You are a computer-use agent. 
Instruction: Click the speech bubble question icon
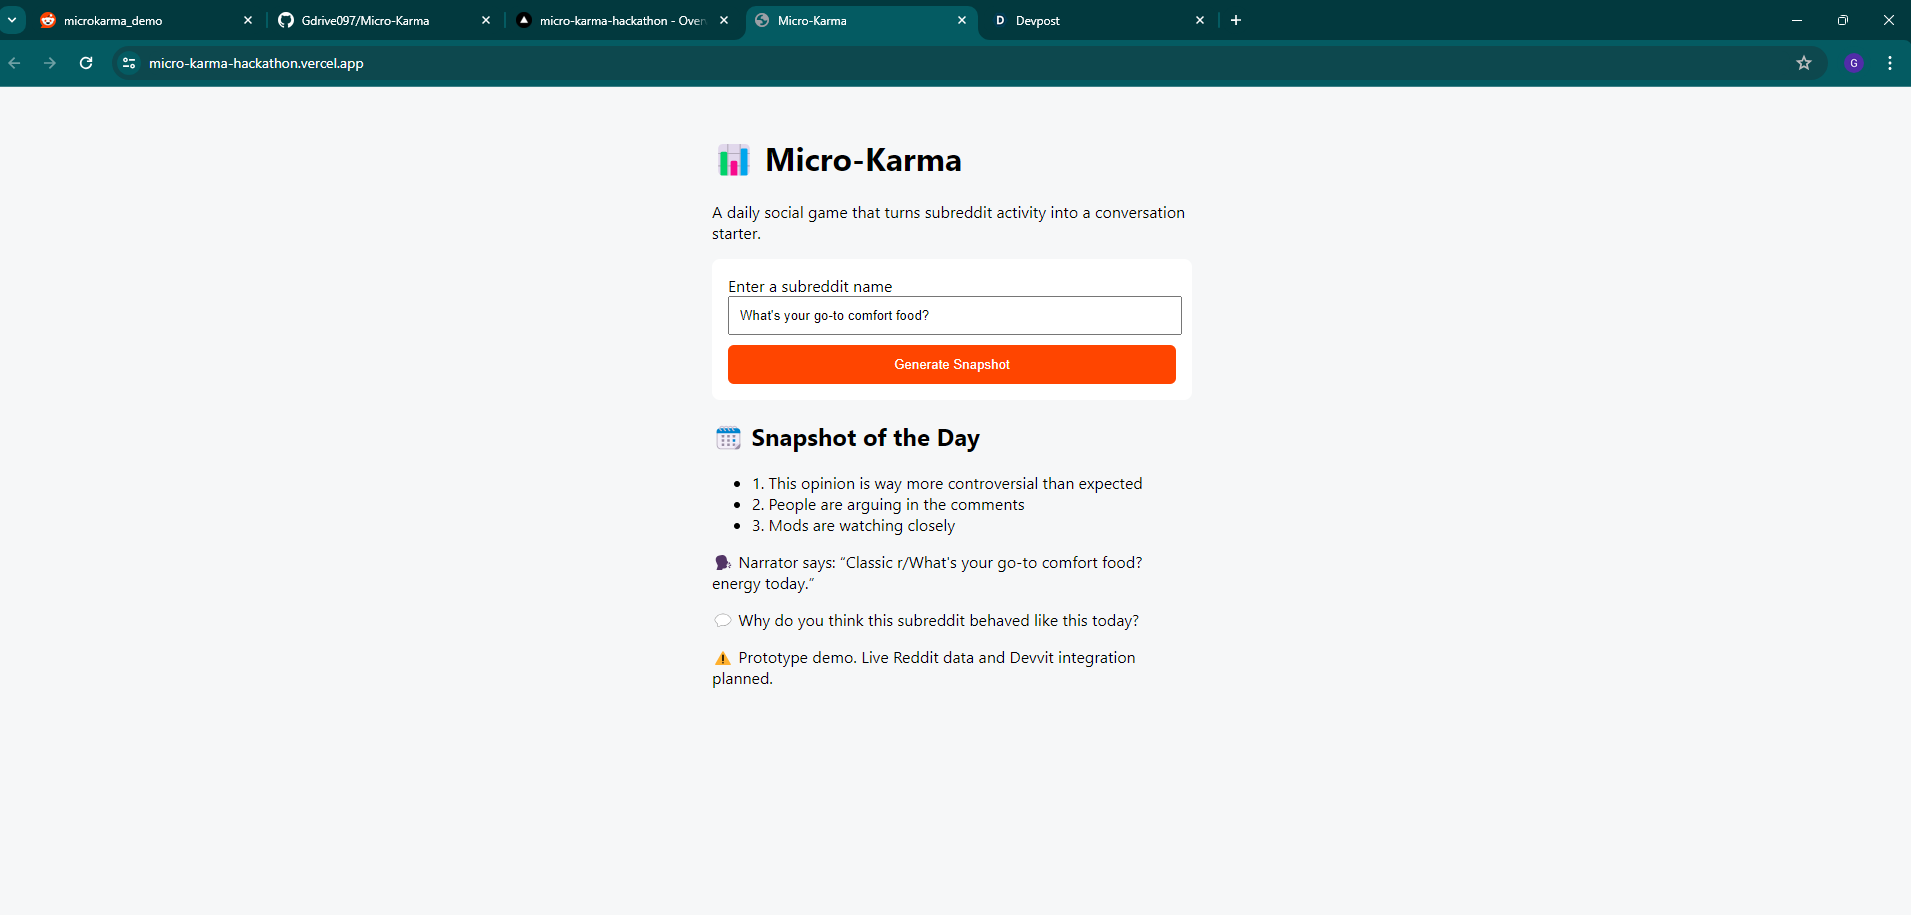(723, 621)
